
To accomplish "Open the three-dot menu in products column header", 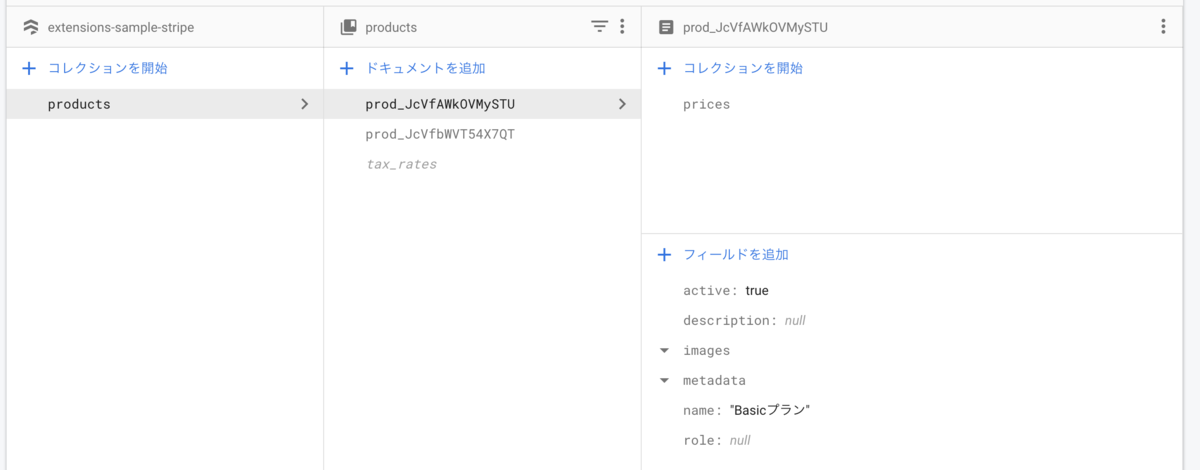I will click(x=622, y=27).
